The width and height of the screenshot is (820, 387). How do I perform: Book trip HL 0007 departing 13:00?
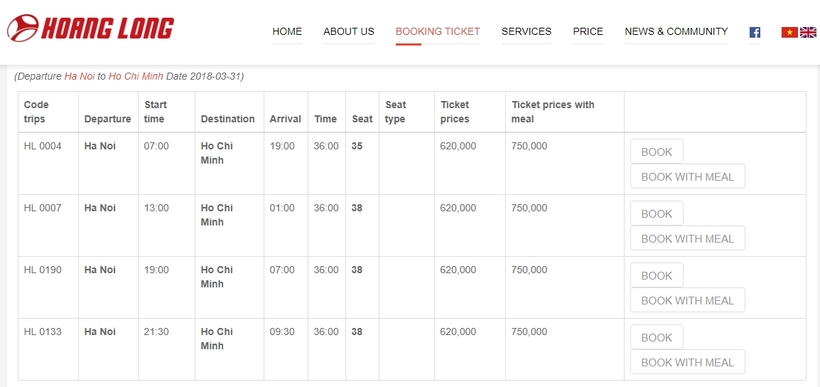[657, 213]
